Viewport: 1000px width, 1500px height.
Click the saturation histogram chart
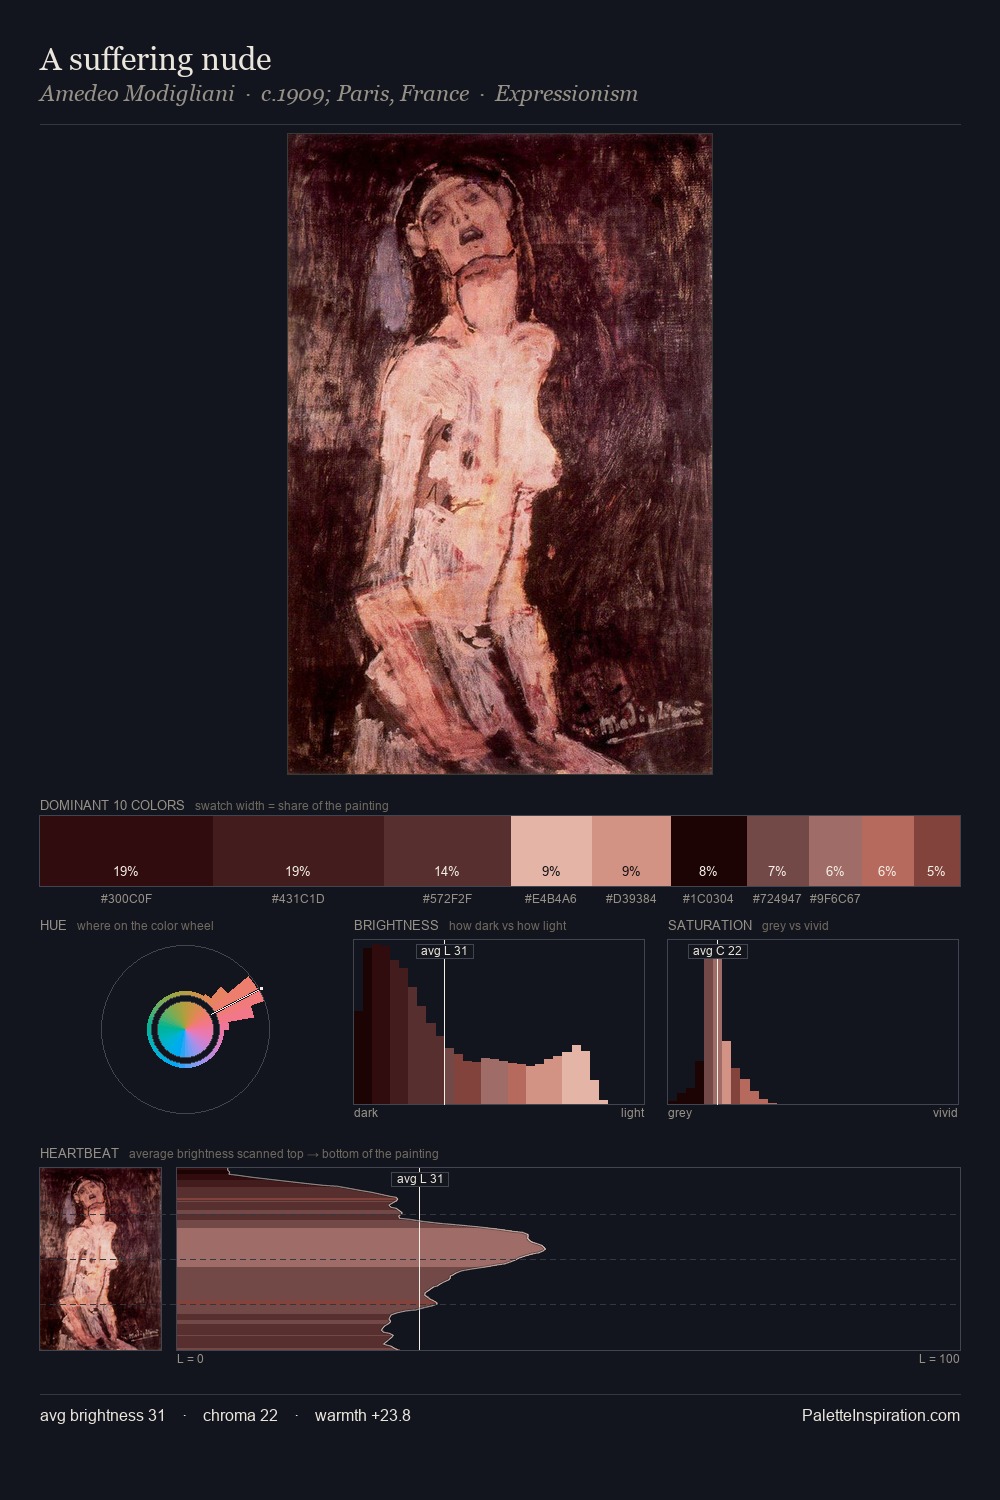coord(813,1022)
